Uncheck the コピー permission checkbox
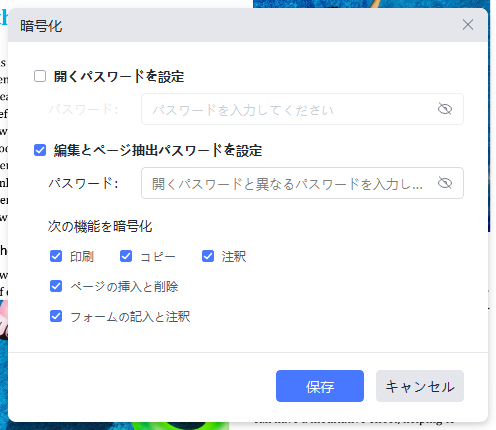The image size is (496, 430). click(x=126, y=256)
